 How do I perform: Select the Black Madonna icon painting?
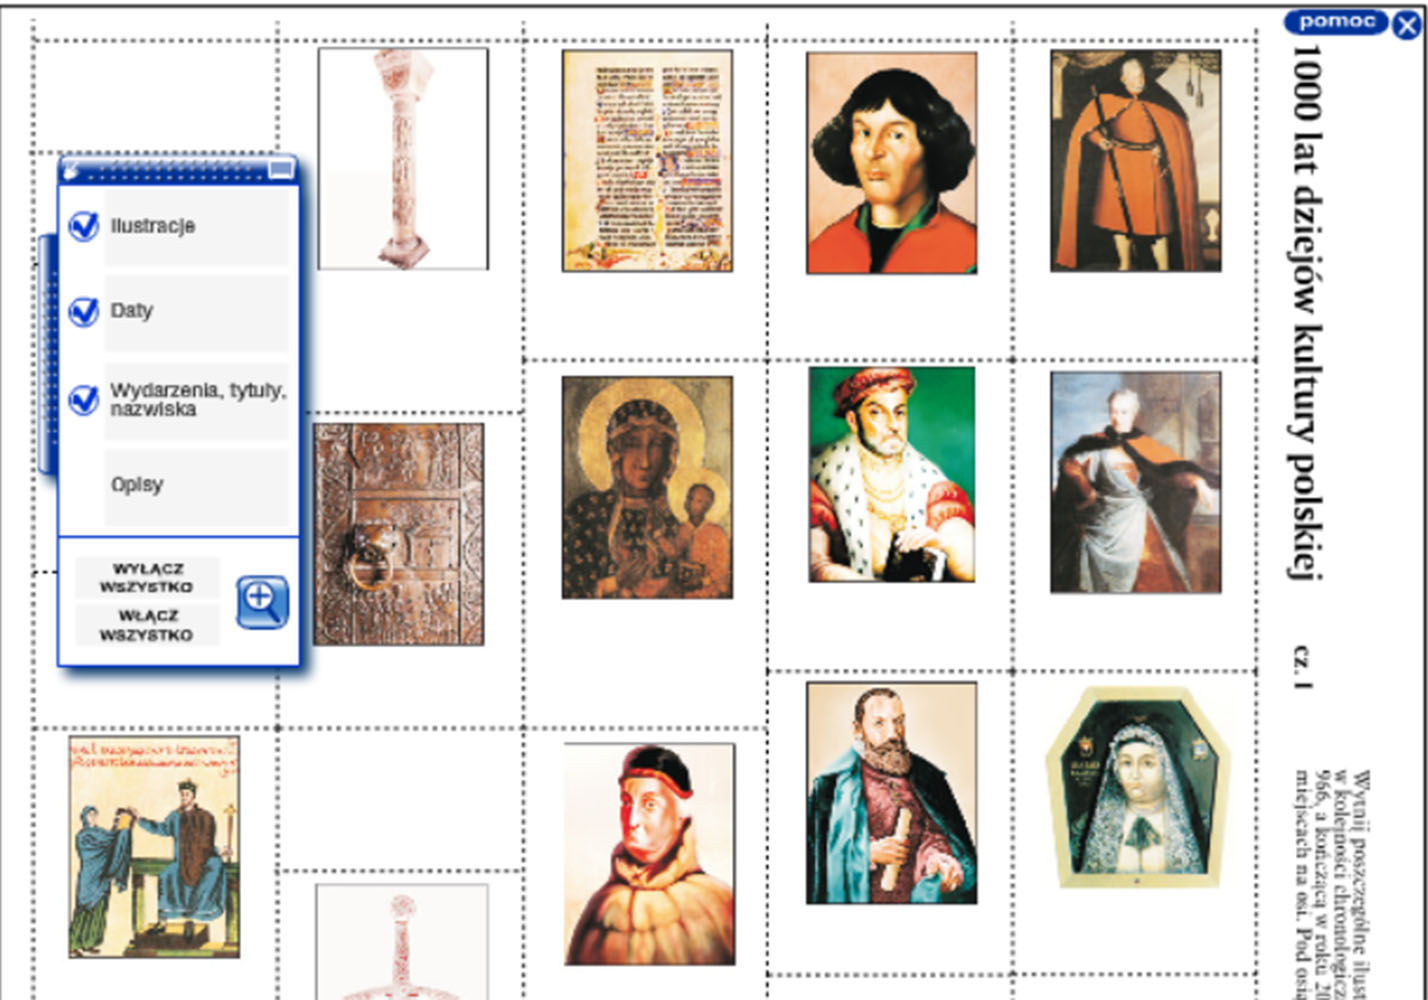647,487
